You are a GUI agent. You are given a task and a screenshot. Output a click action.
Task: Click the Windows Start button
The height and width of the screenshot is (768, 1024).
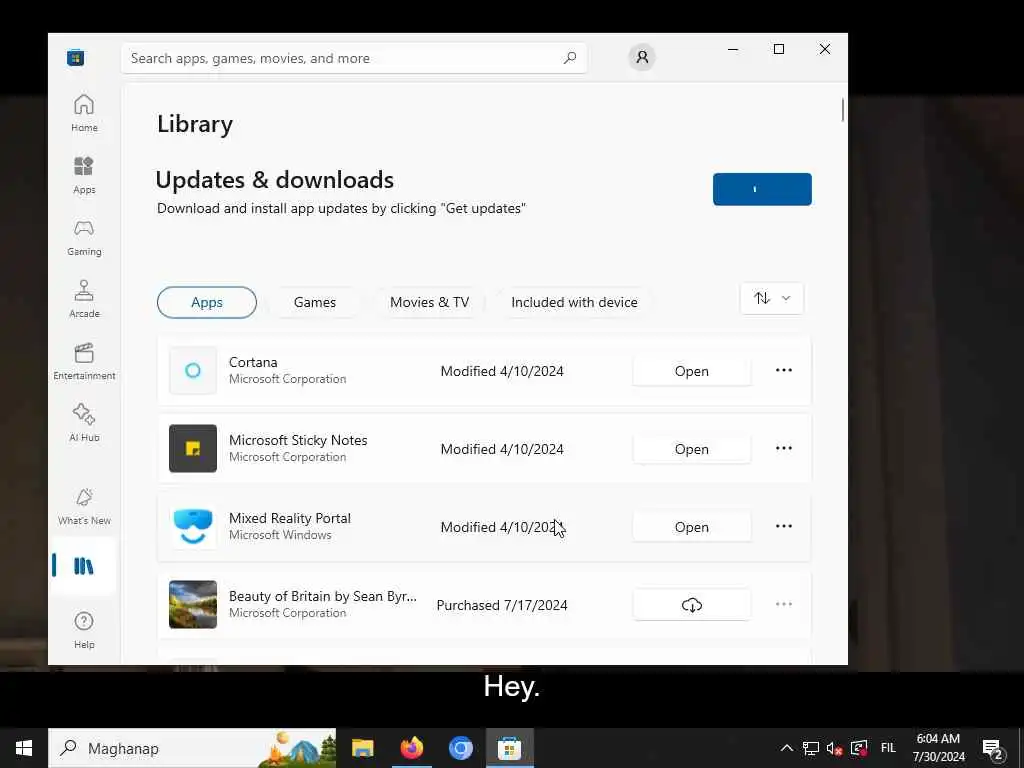coord(24,748)
